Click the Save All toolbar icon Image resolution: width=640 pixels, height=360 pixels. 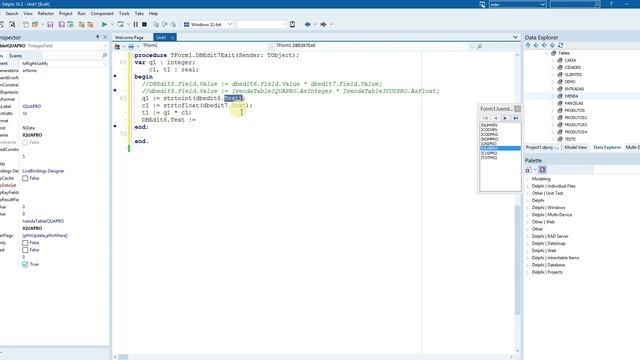tap(62, 24)
